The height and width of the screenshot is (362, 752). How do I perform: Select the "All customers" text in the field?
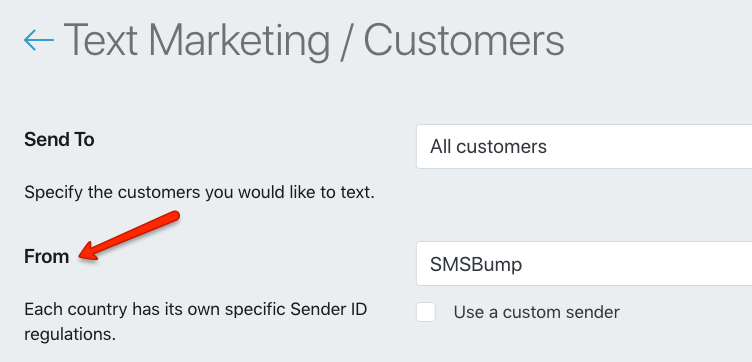pyautogui.click(x=488, y=147)
